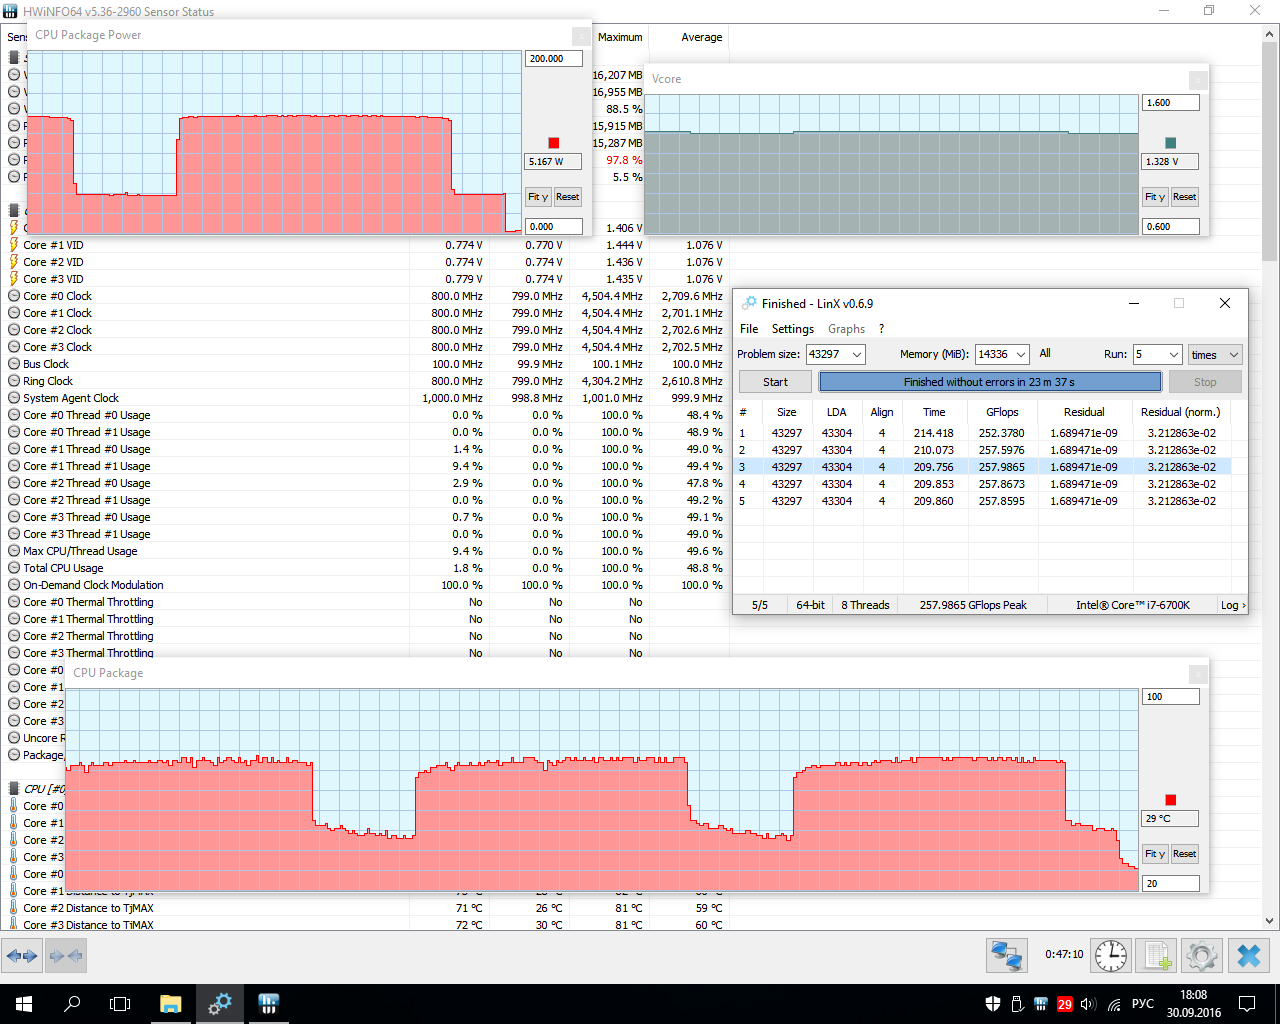Click the Windows Defender shield tray icon
Viewport: 1280px width, 1024px height.
(993, 1004)
